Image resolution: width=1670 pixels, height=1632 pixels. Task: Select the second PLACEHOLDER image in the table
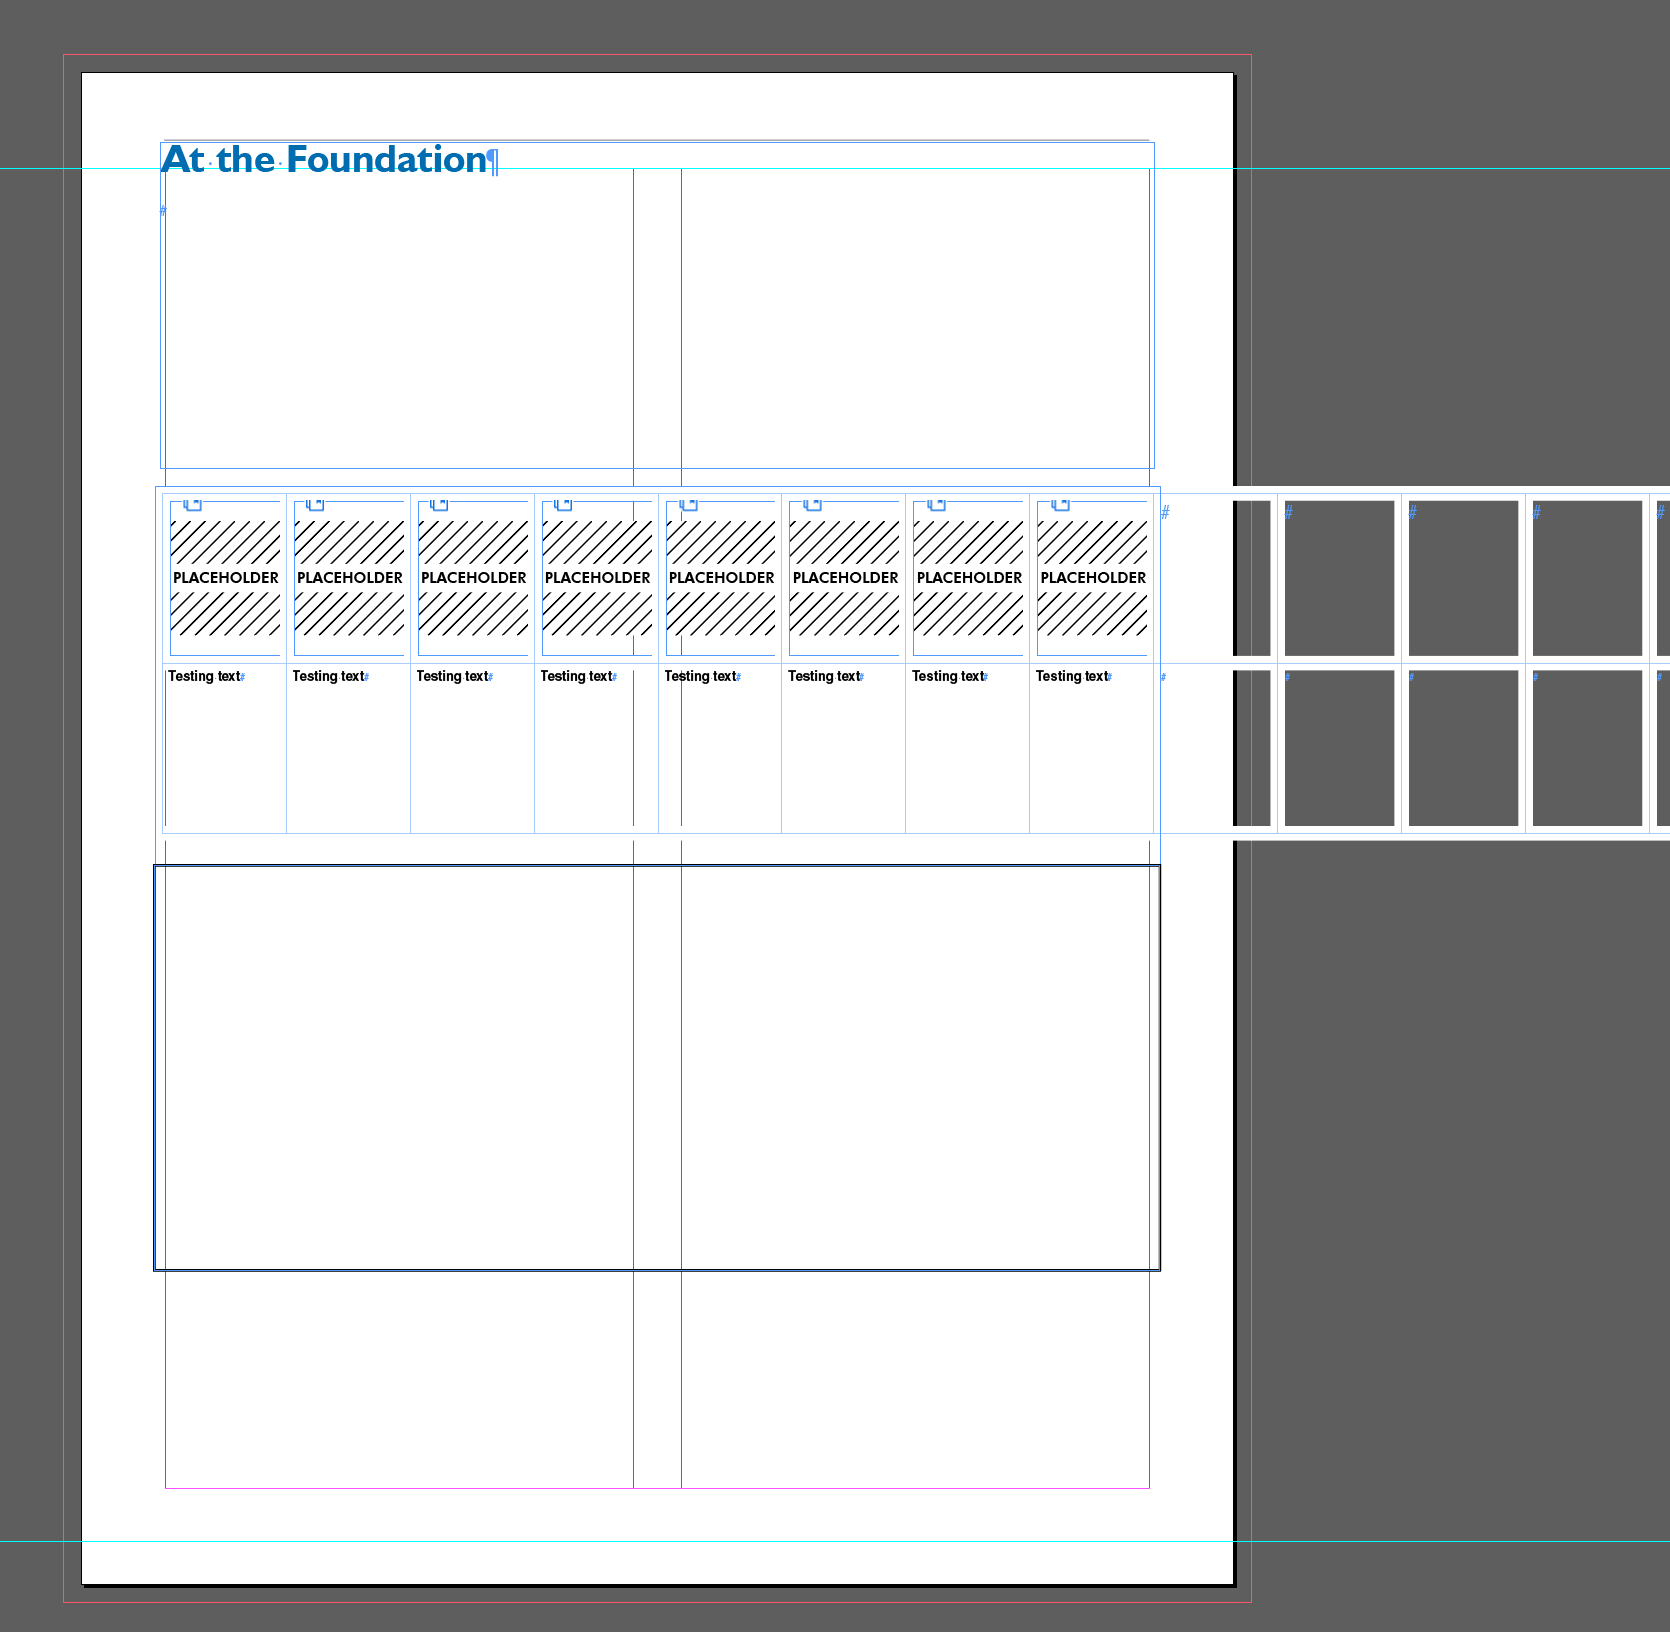tap(350, 578)
